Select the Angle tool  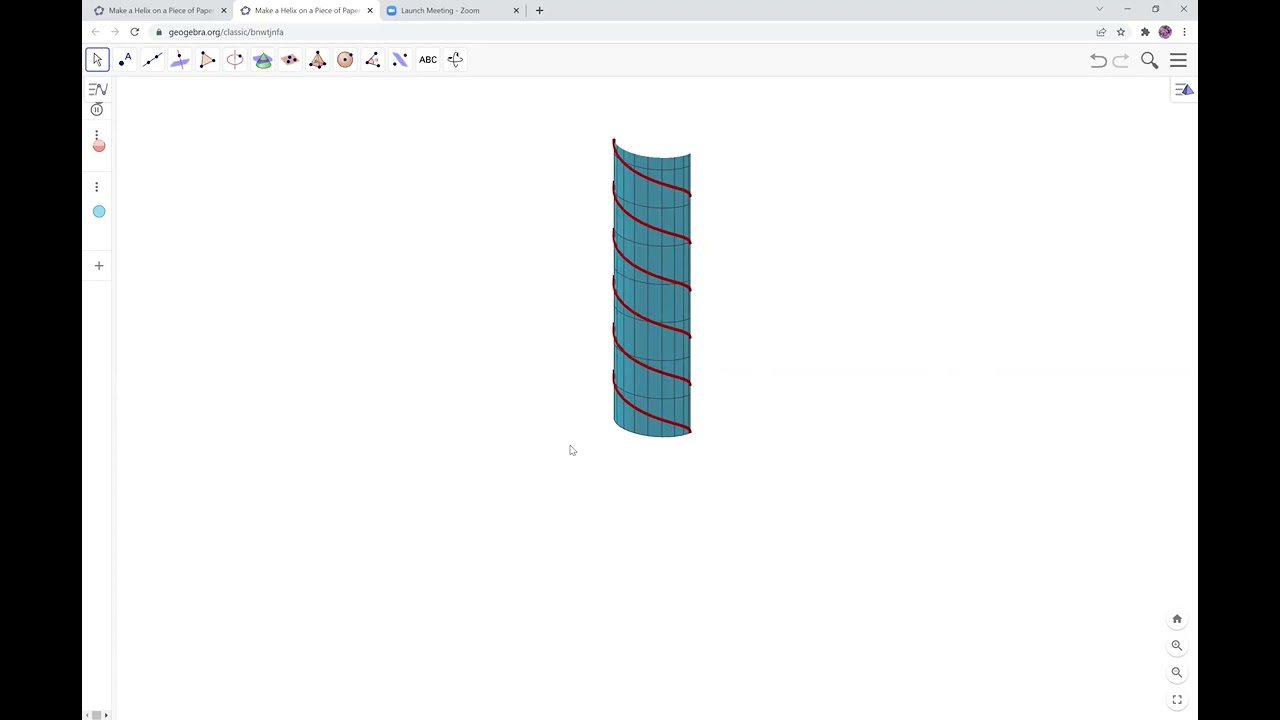click(x=372, y=60)
